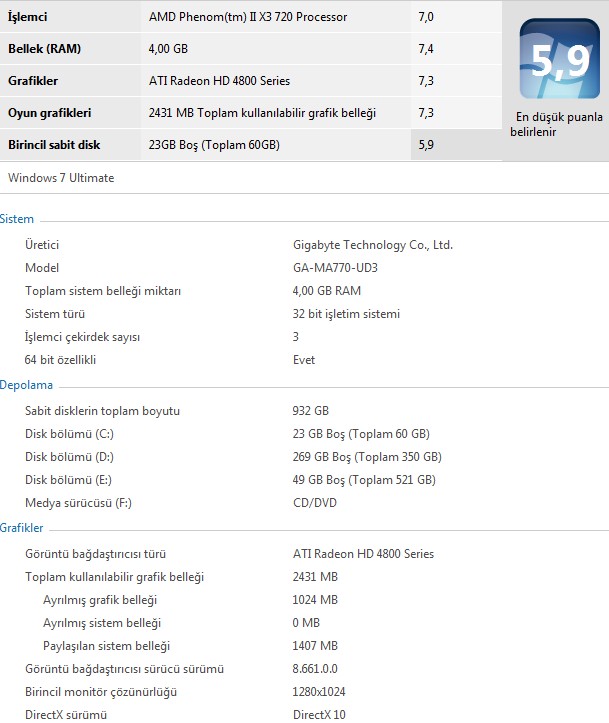Image resolution: width=609 pixels, height=723 pixels.
Task: Click the highlighted disk score 5,9
Action: coord(426,145)
